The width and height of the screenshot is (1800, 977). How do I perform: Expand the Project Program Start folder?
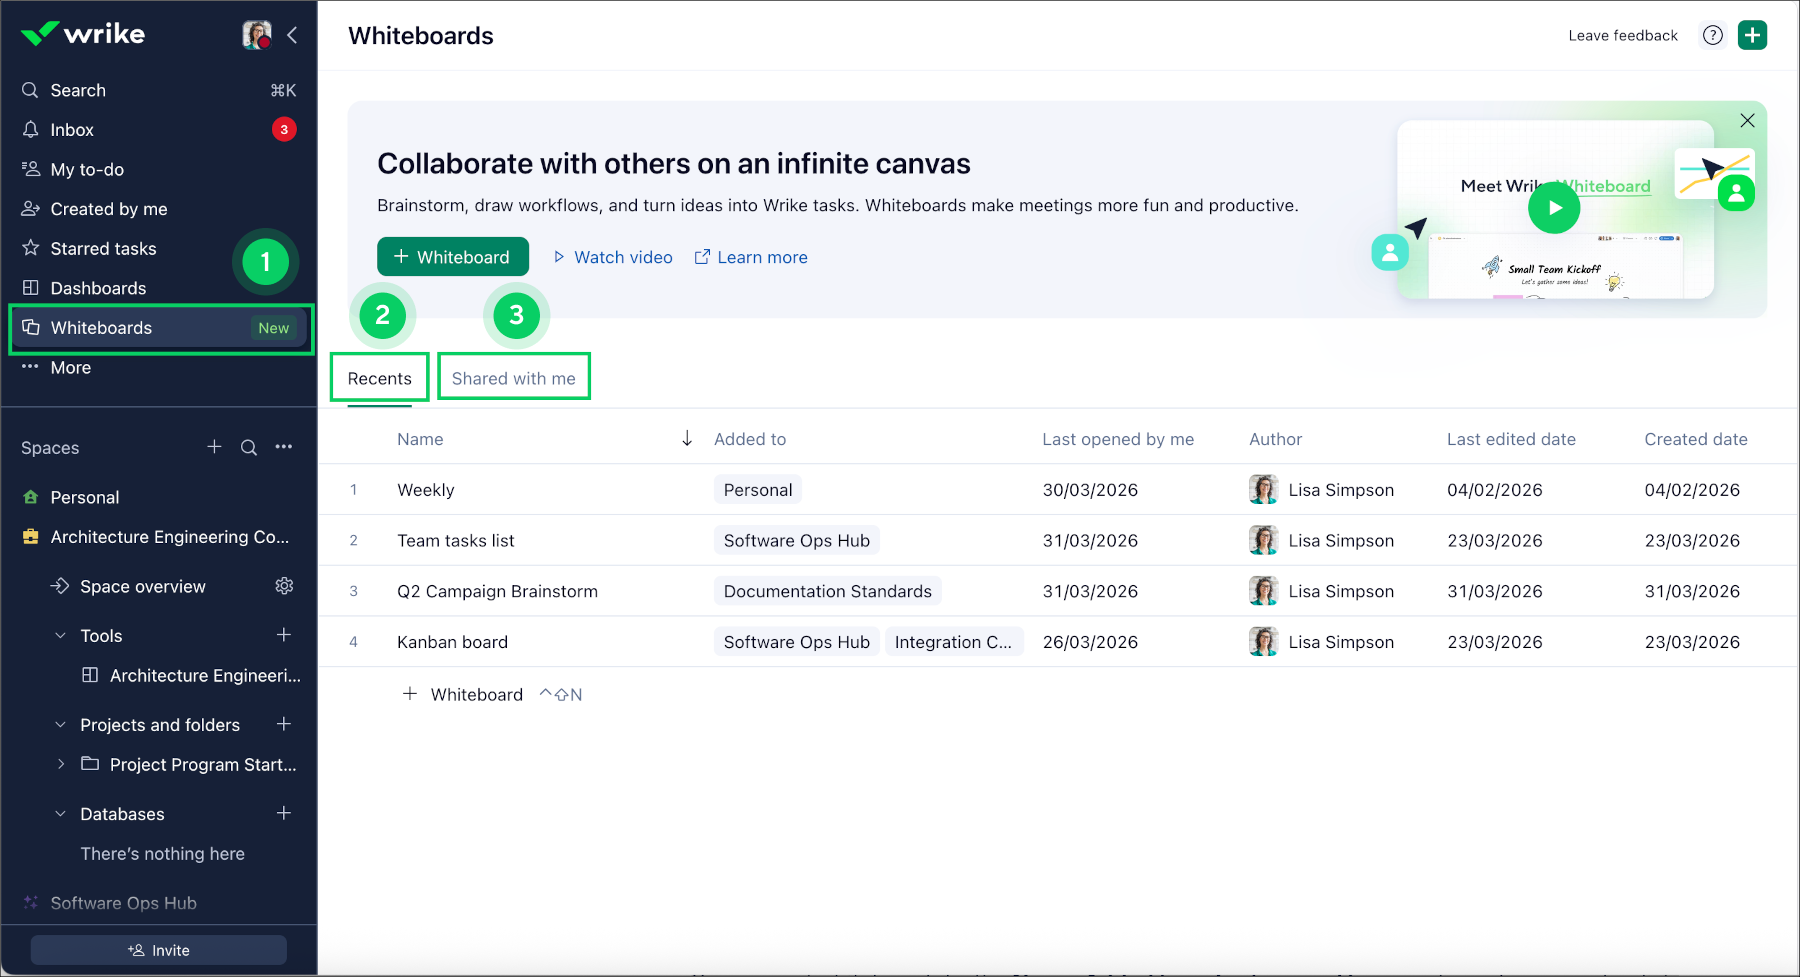point(61,764)
